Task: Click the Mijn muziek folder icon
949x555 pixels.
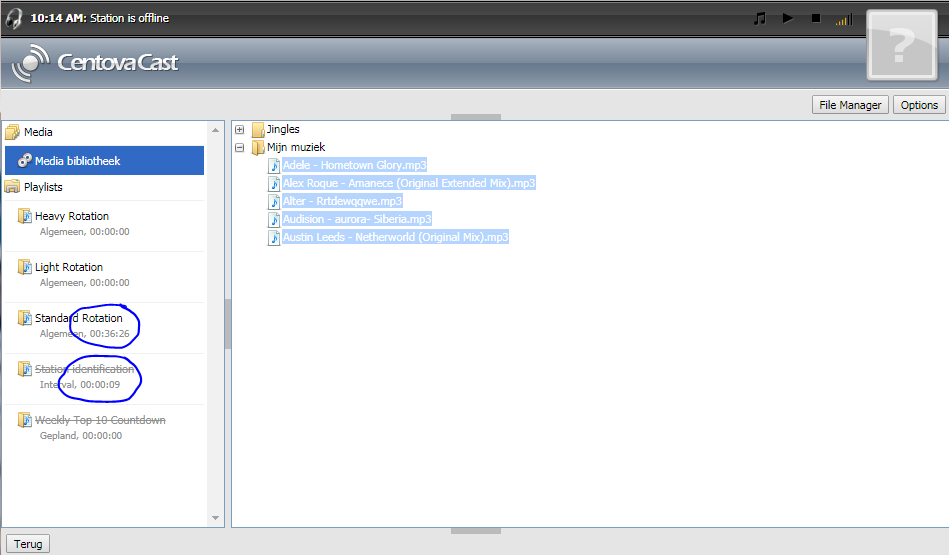Action: pos(258,147)
